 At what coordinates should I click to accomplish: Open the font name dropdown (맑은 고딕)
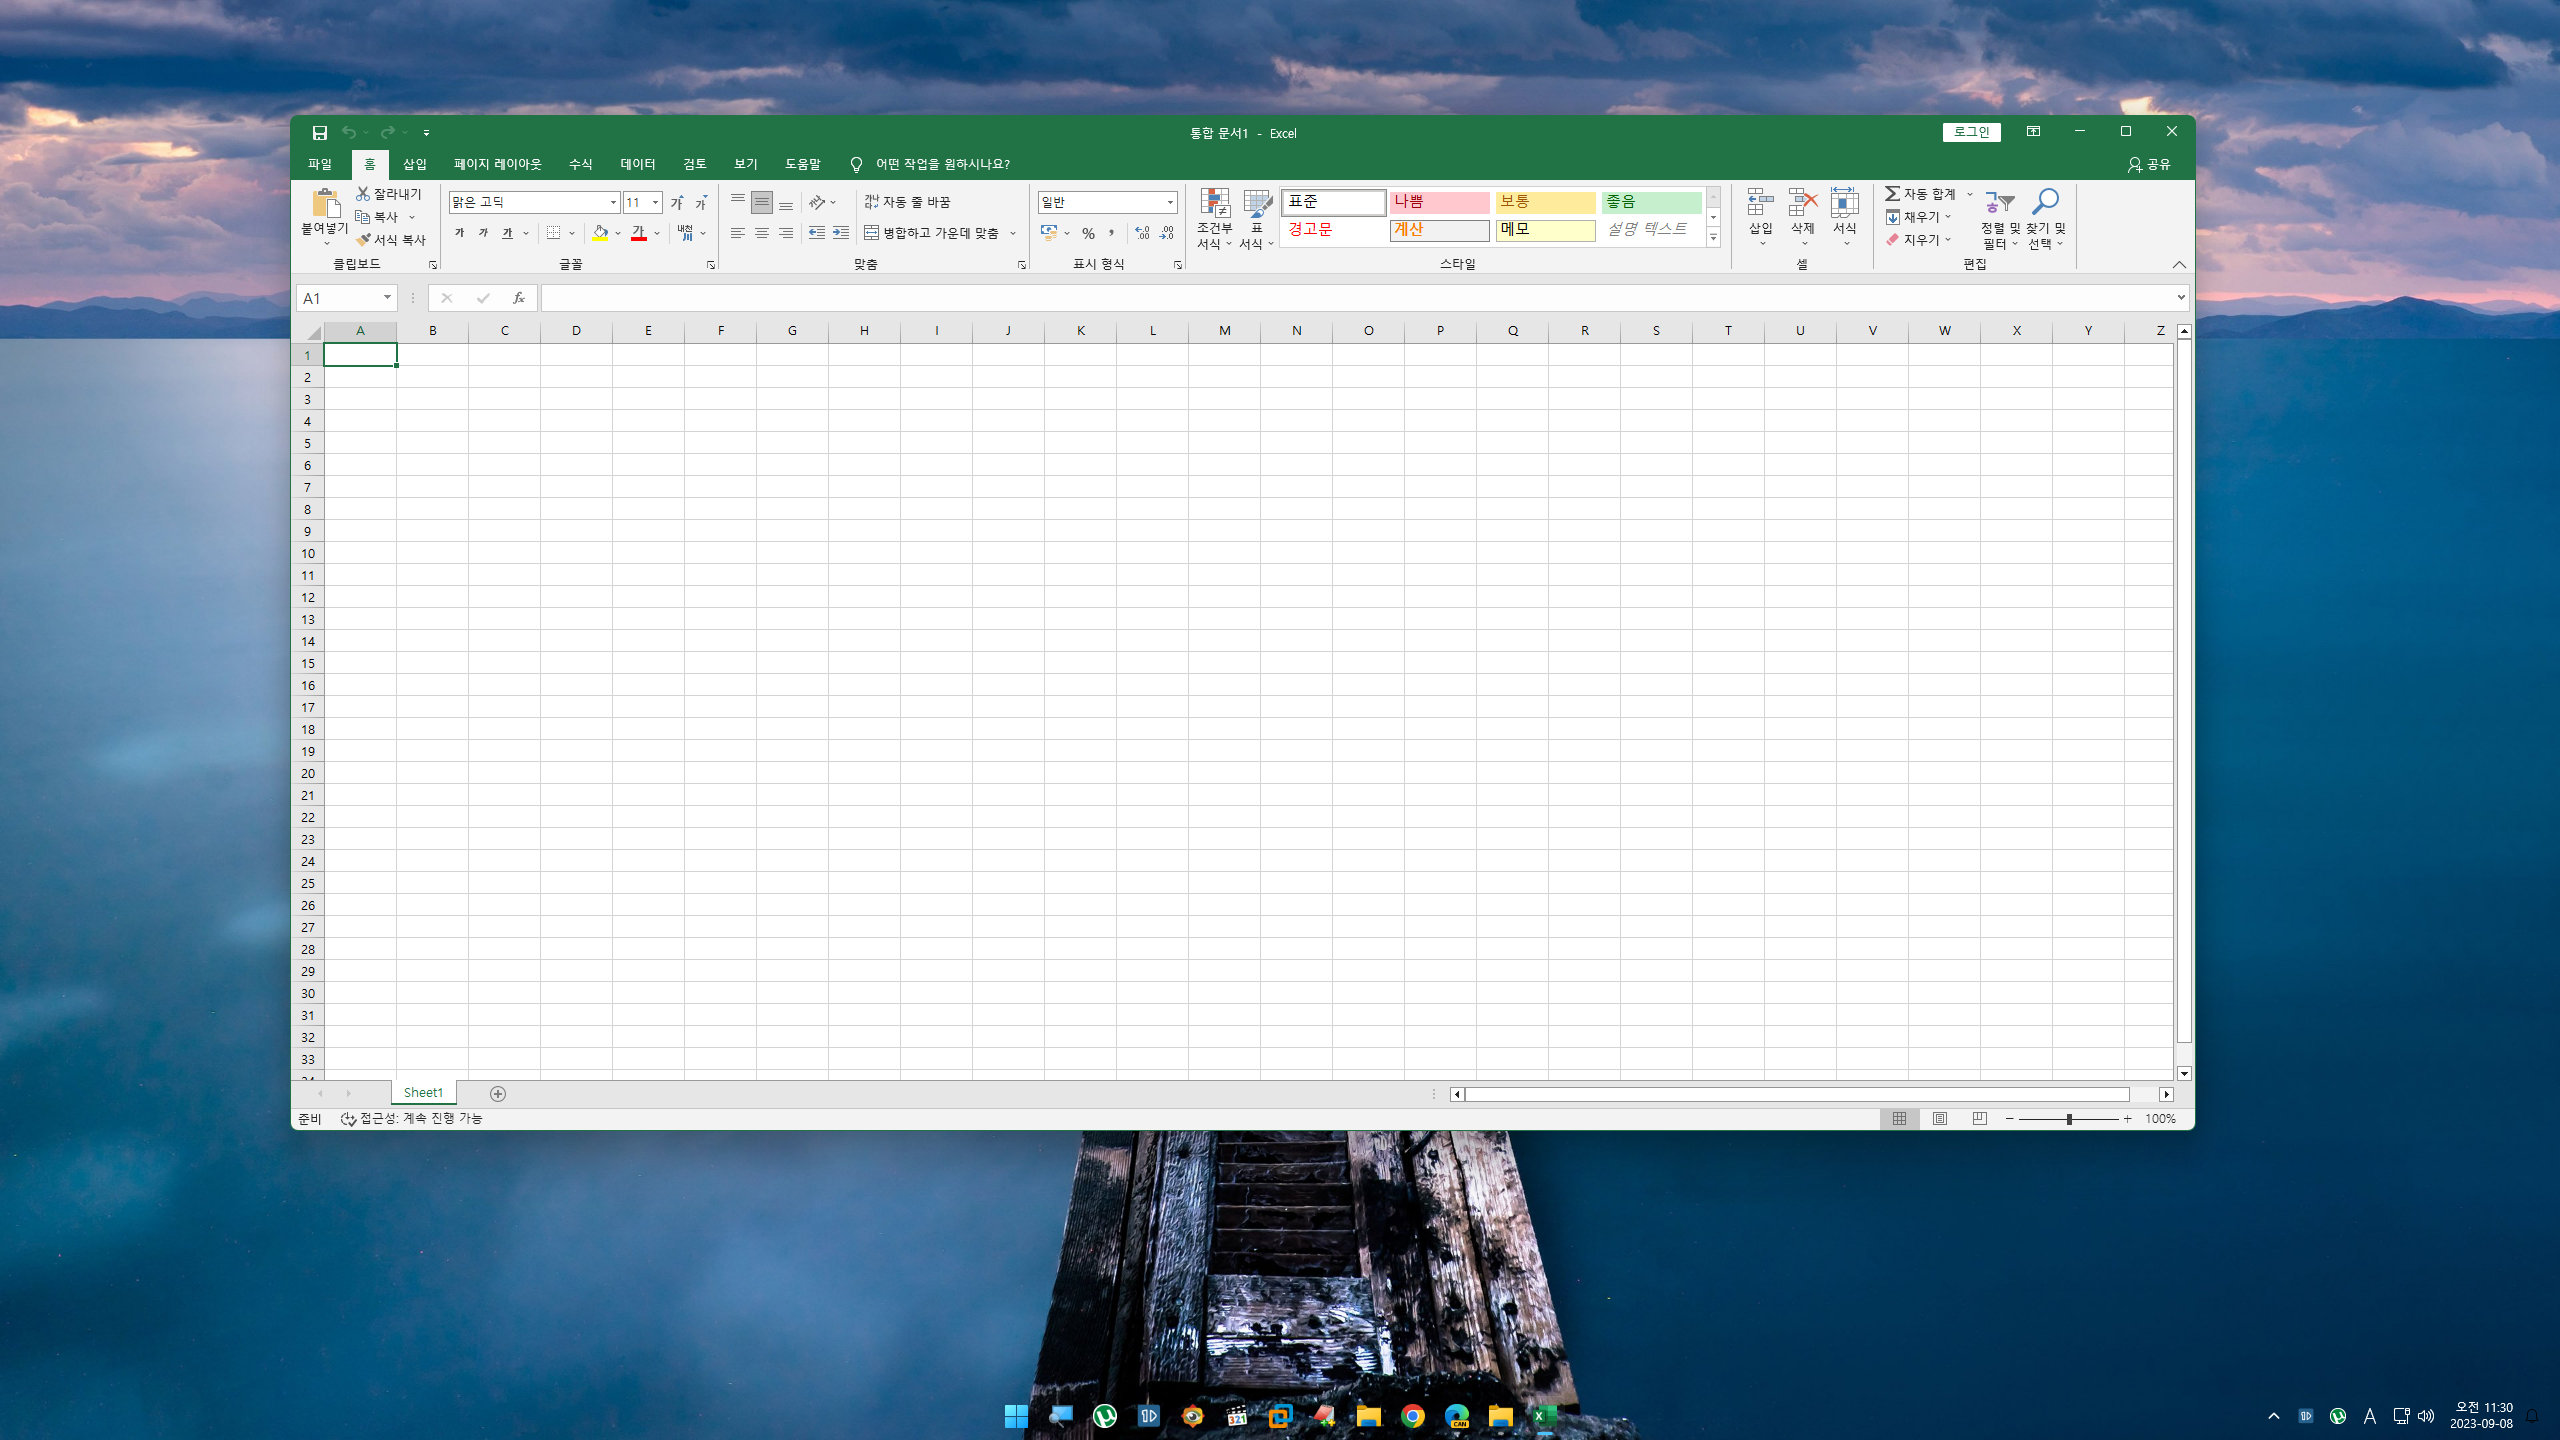(x=613, y=202)
